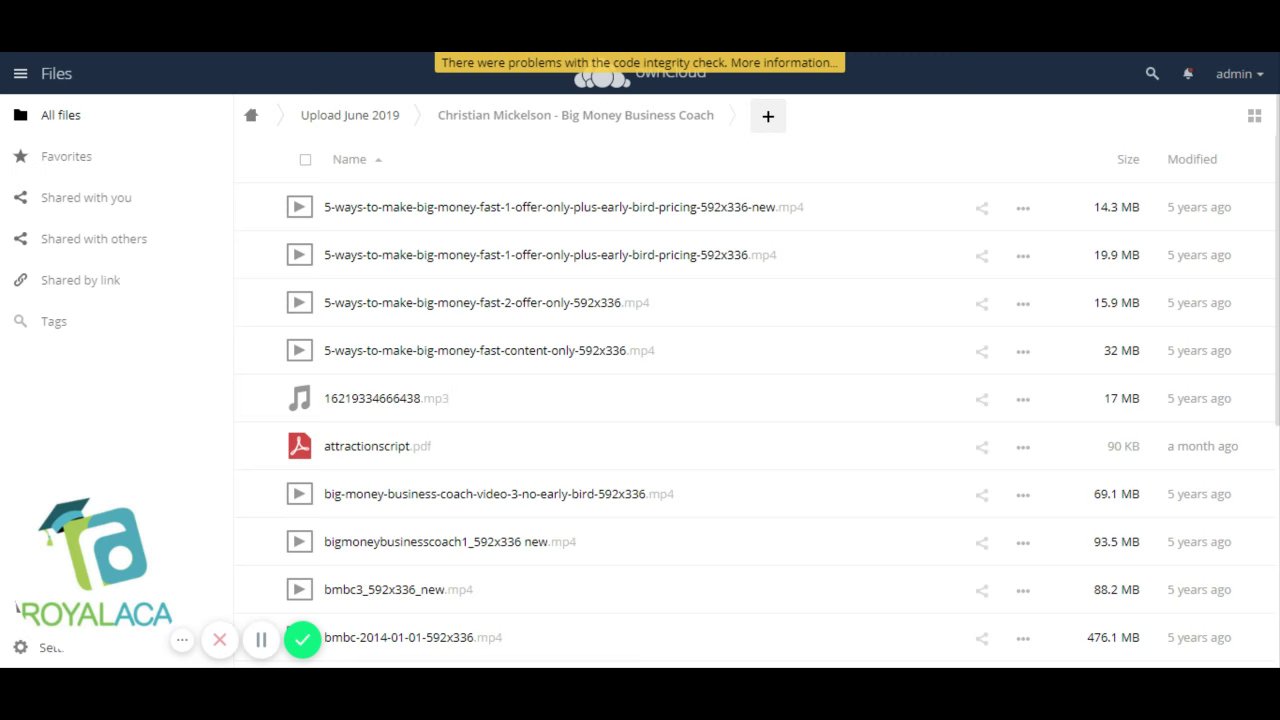Click the search magnifier icon
This screenshot has width=1280, height=720.
(x=1152, y=73)
